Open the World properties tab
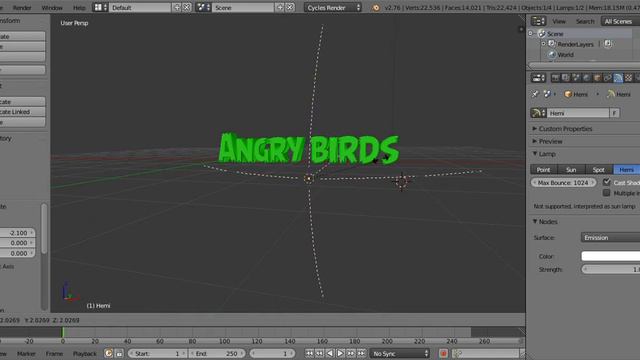This screenshot has width=640, height=360. pyautogui.click(x=587, y=78)
